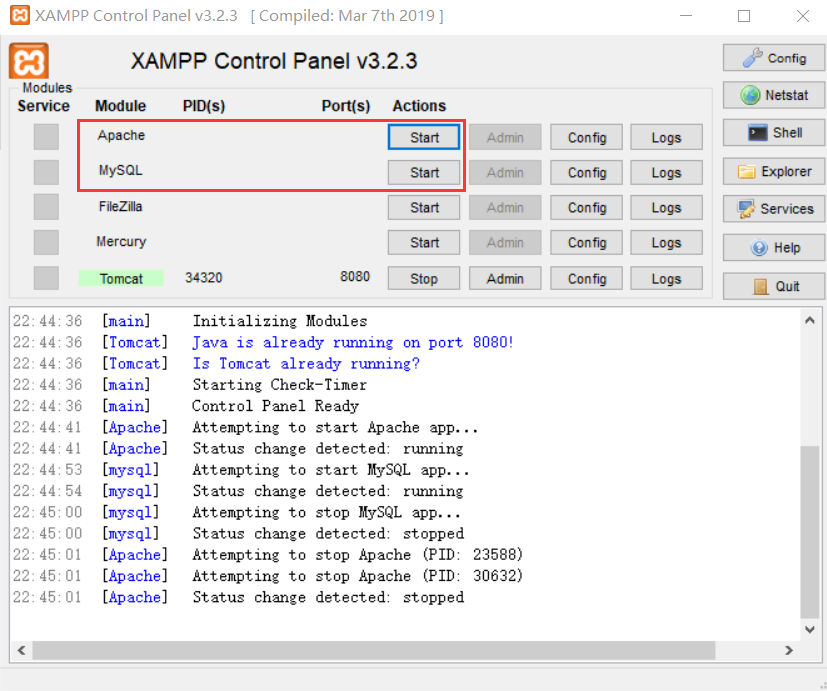This screenshot has height=691, width=827.
Task: Open Help via the question mark icon
Action: click(x=773, y=247)
